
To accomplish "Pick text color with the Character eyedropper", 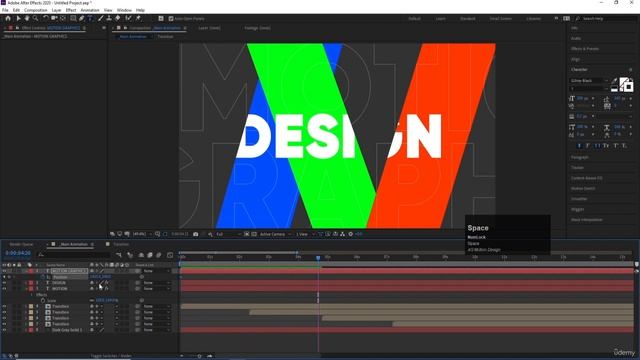I will click(x=615, y=80).
